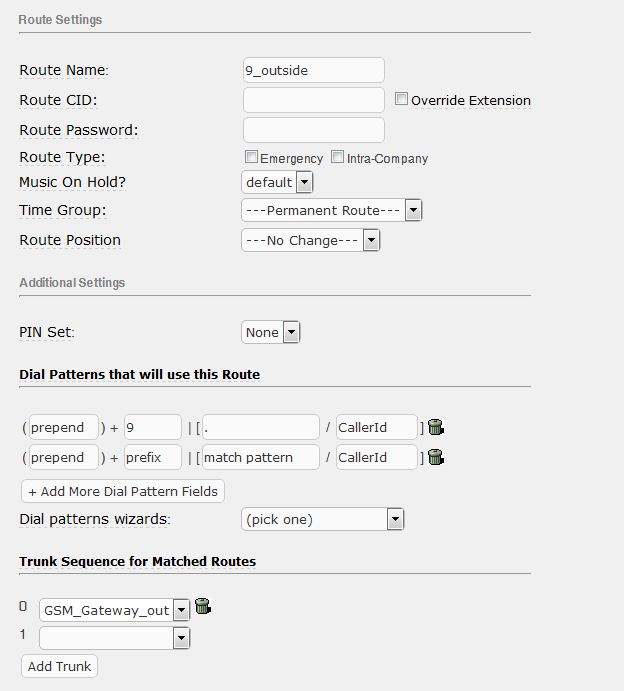Change trunk 0 GSM_Gateway_out selection
Image resolution: width=624 pixels, height=691 pixels.
[114, 610]
